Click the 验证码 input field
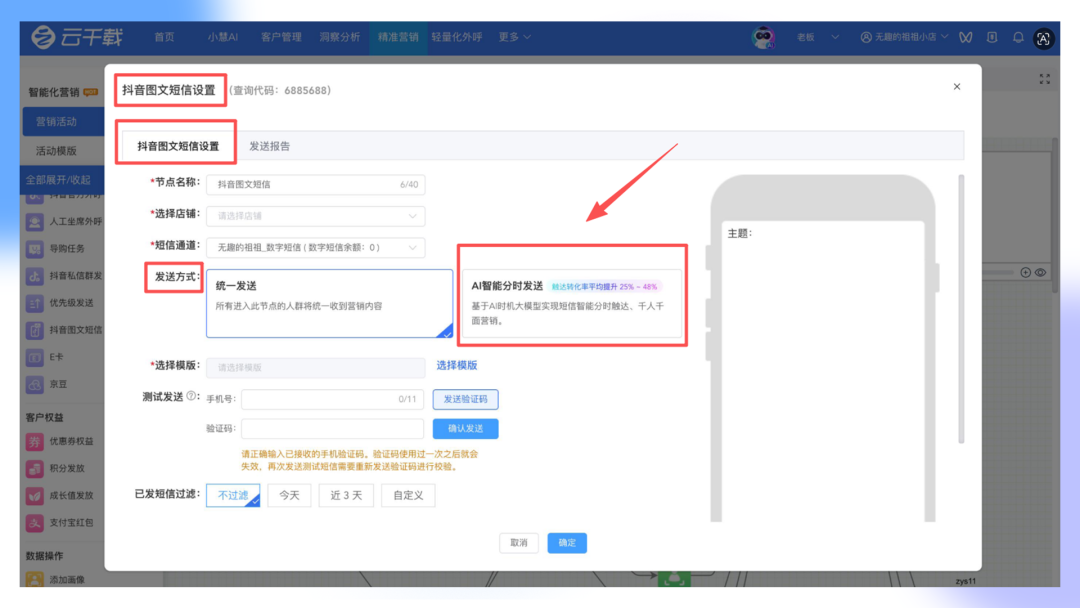This screenshot has width=1080, height=608. (332, 428)
